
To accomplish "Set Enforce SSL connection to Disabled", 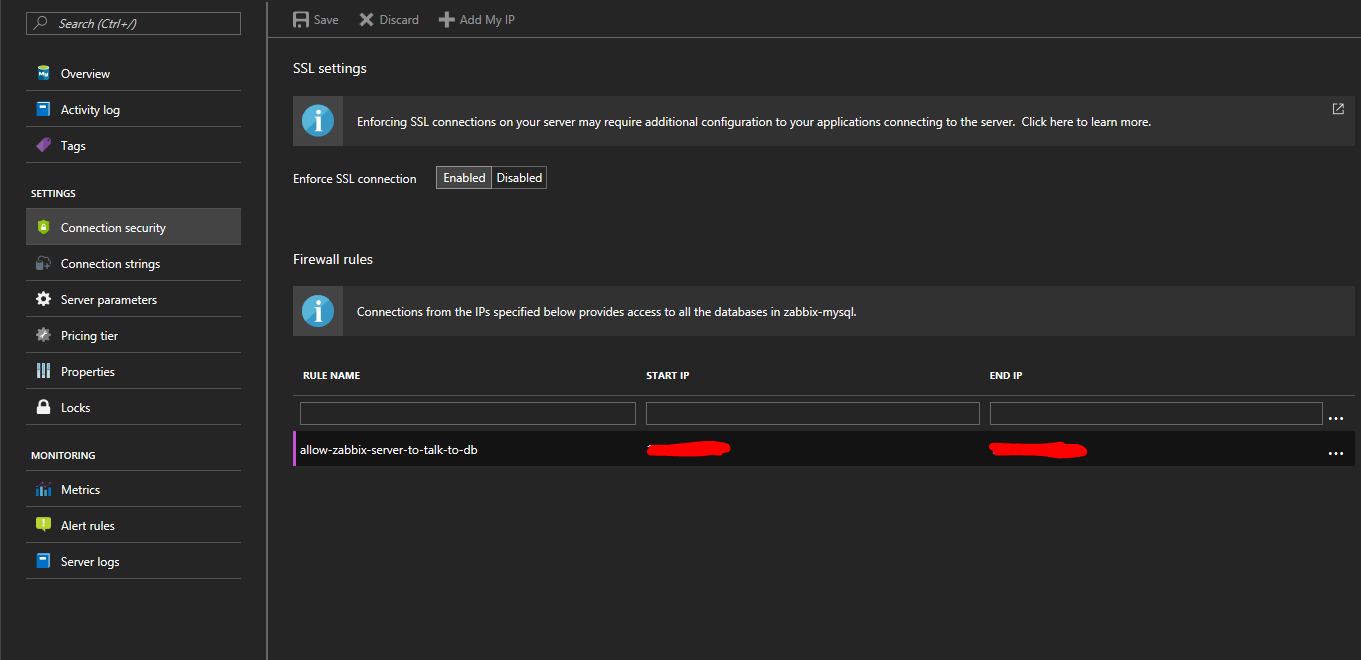I will 519,178.
